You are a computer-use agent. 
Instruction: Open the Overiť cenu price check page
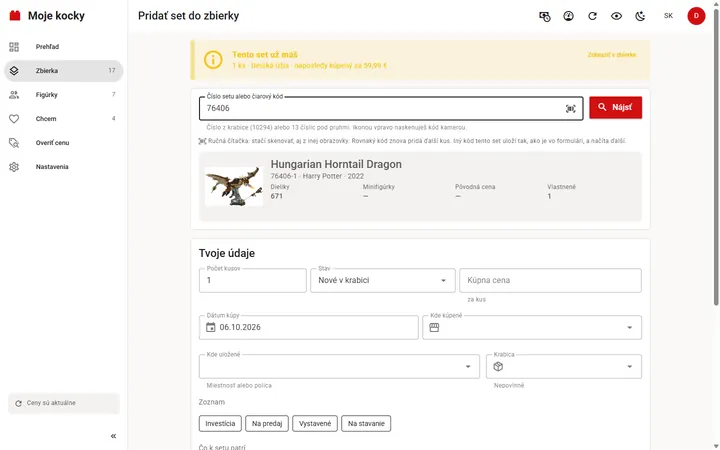click(63, 143)
